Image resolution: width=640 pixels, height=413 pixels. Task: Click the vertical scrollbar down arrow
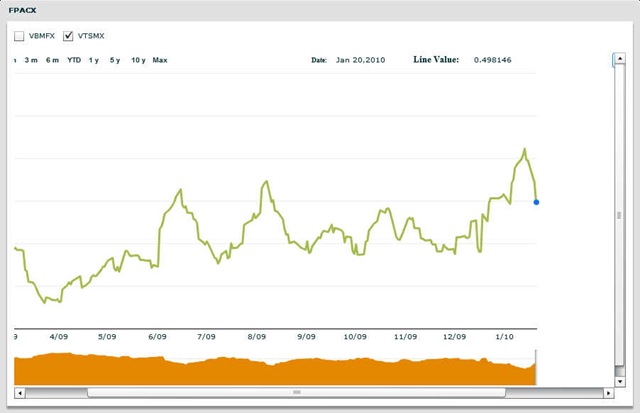click(x=620, y=382)
